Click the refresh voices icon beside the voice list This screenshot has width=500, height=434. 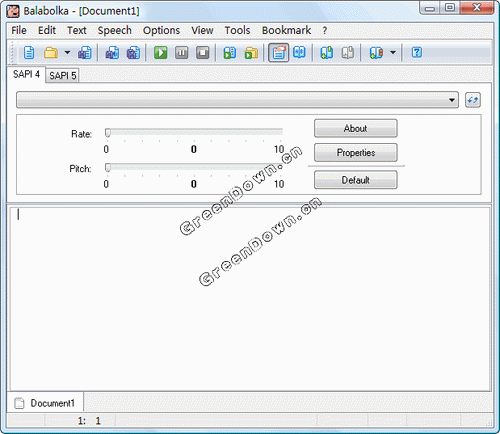click(x=473, y=100)
